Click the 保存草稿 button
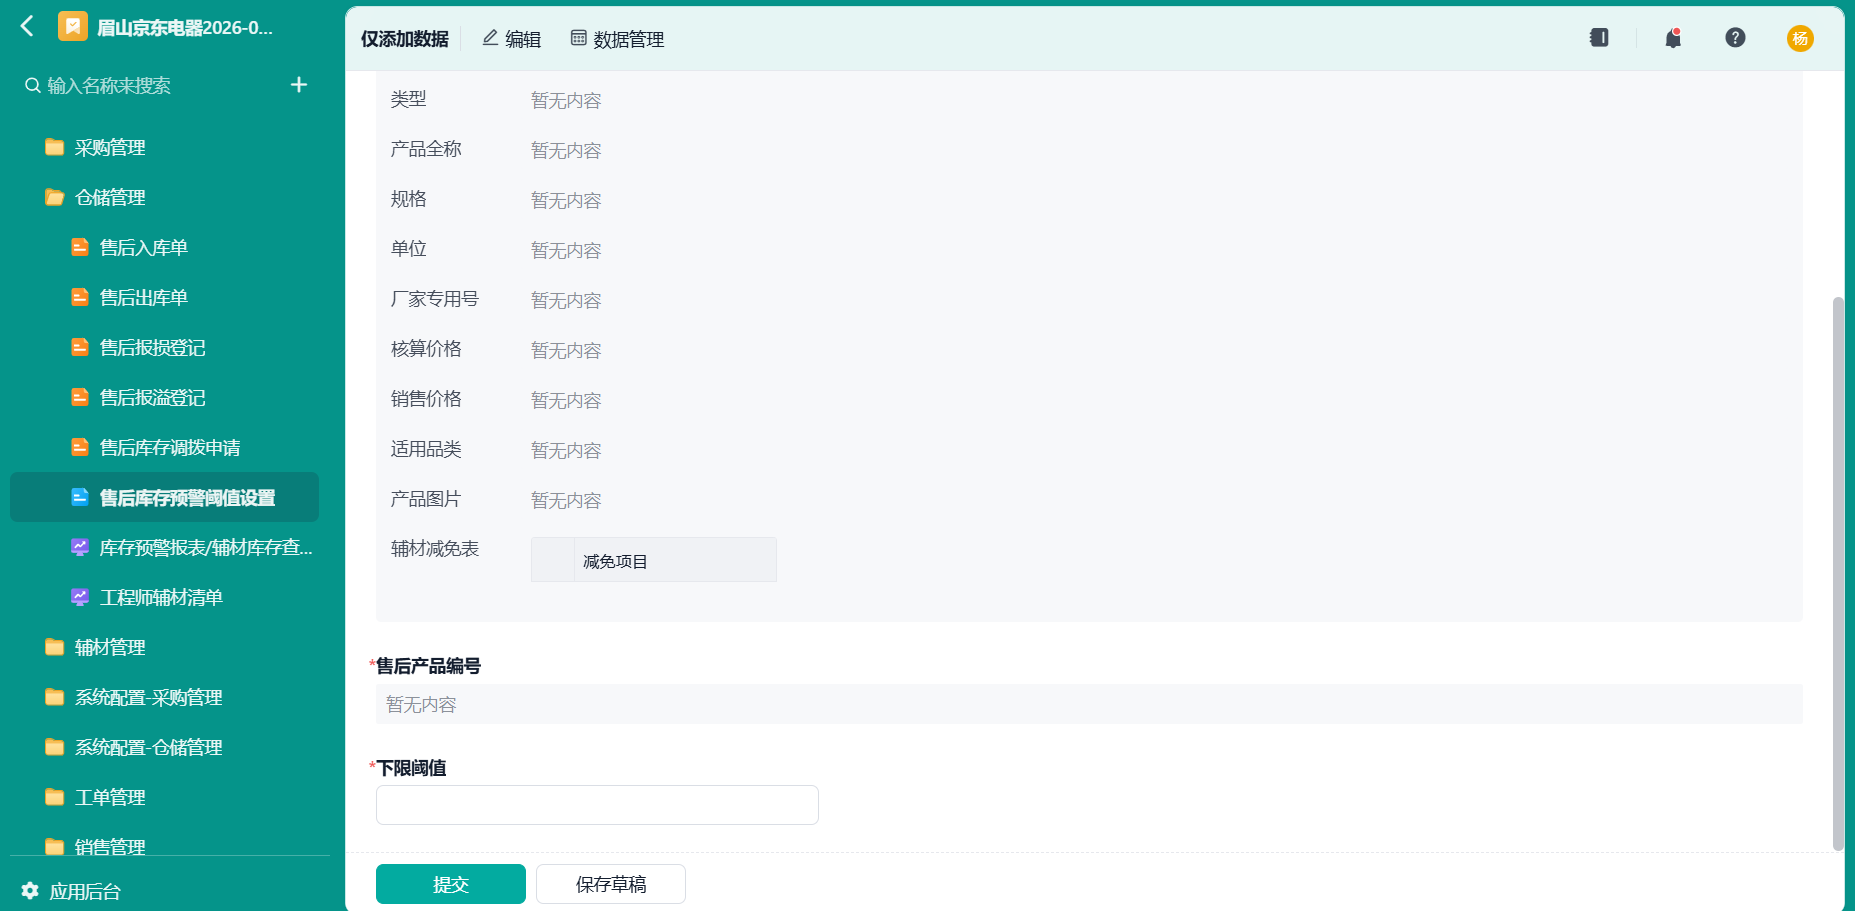Viewport: 1855px width, 911px height. pyautogui.click(x=611, y=884)
